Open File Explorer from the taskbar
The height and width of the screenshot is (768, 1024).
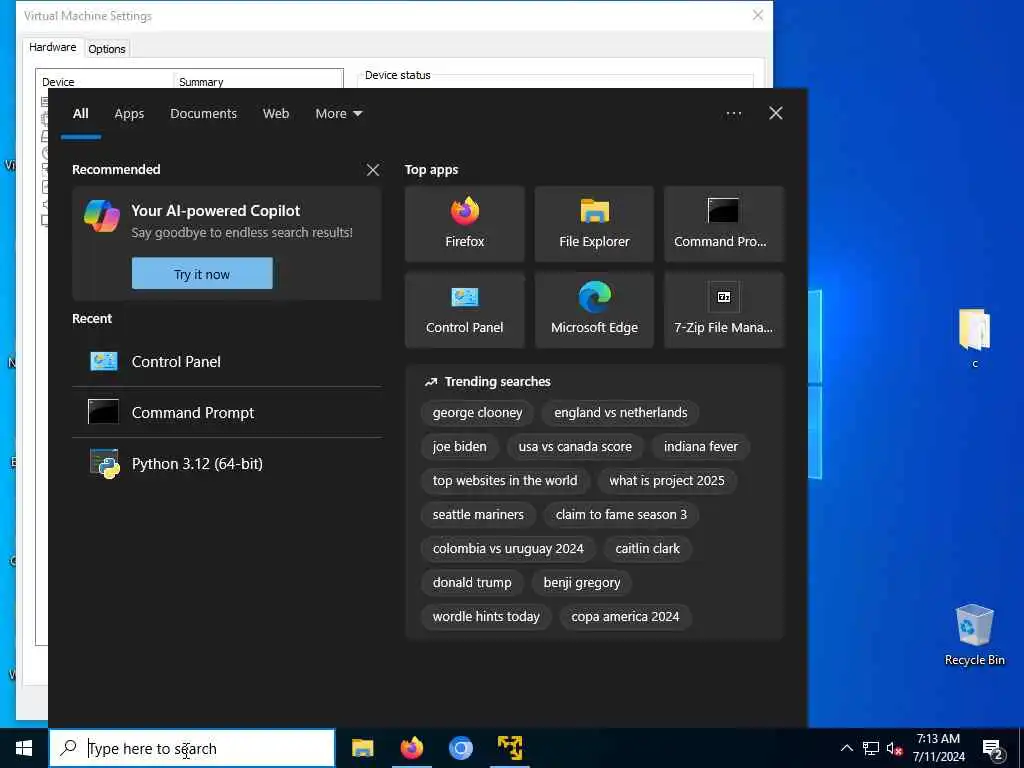362,748
